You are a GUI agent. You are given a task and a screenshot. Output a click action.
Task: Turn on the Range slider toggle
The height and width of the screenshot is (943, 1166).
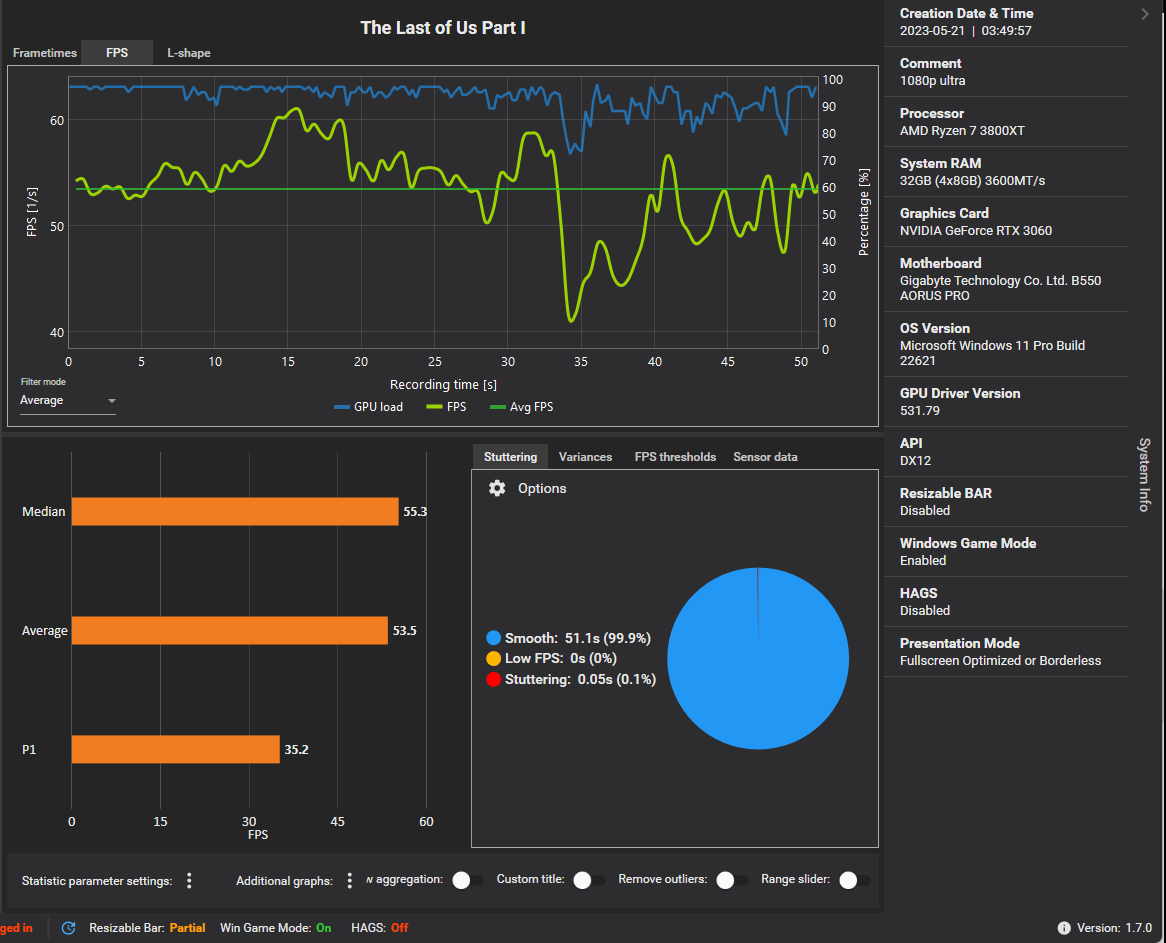pos(854,880)
